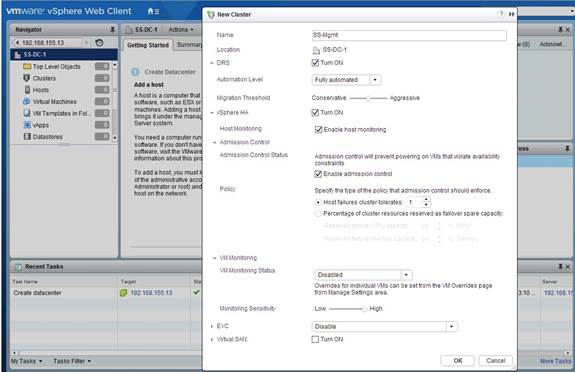575x372 pixels.
Task: Open Top Level Objects in Navigator
Action: pyautogui.click(x=56, y=66)
